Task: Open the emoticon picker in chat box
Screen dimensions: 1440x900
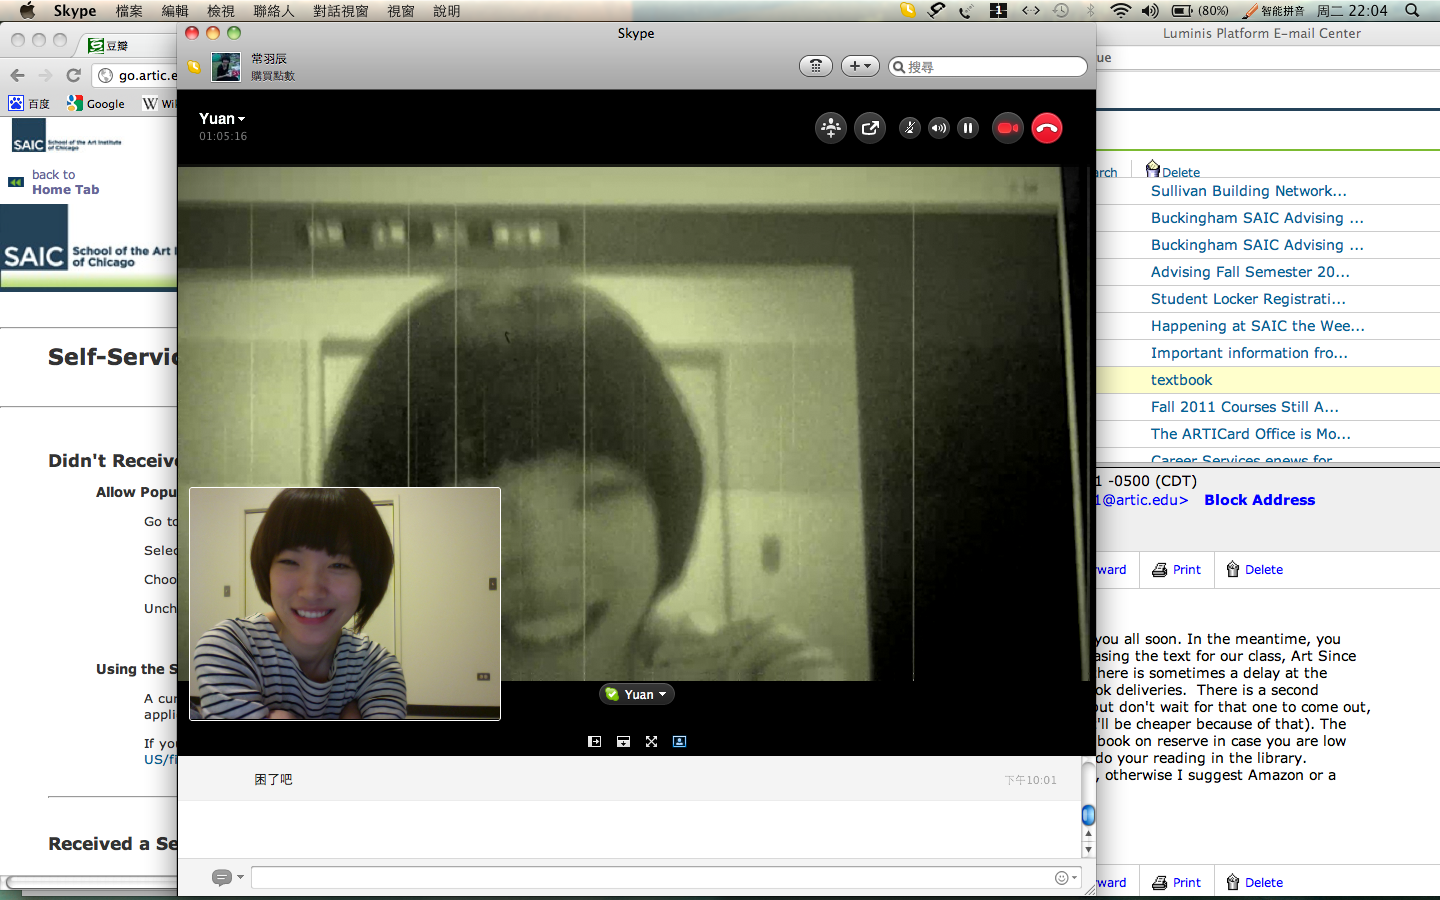Action: coord(1066,878)
